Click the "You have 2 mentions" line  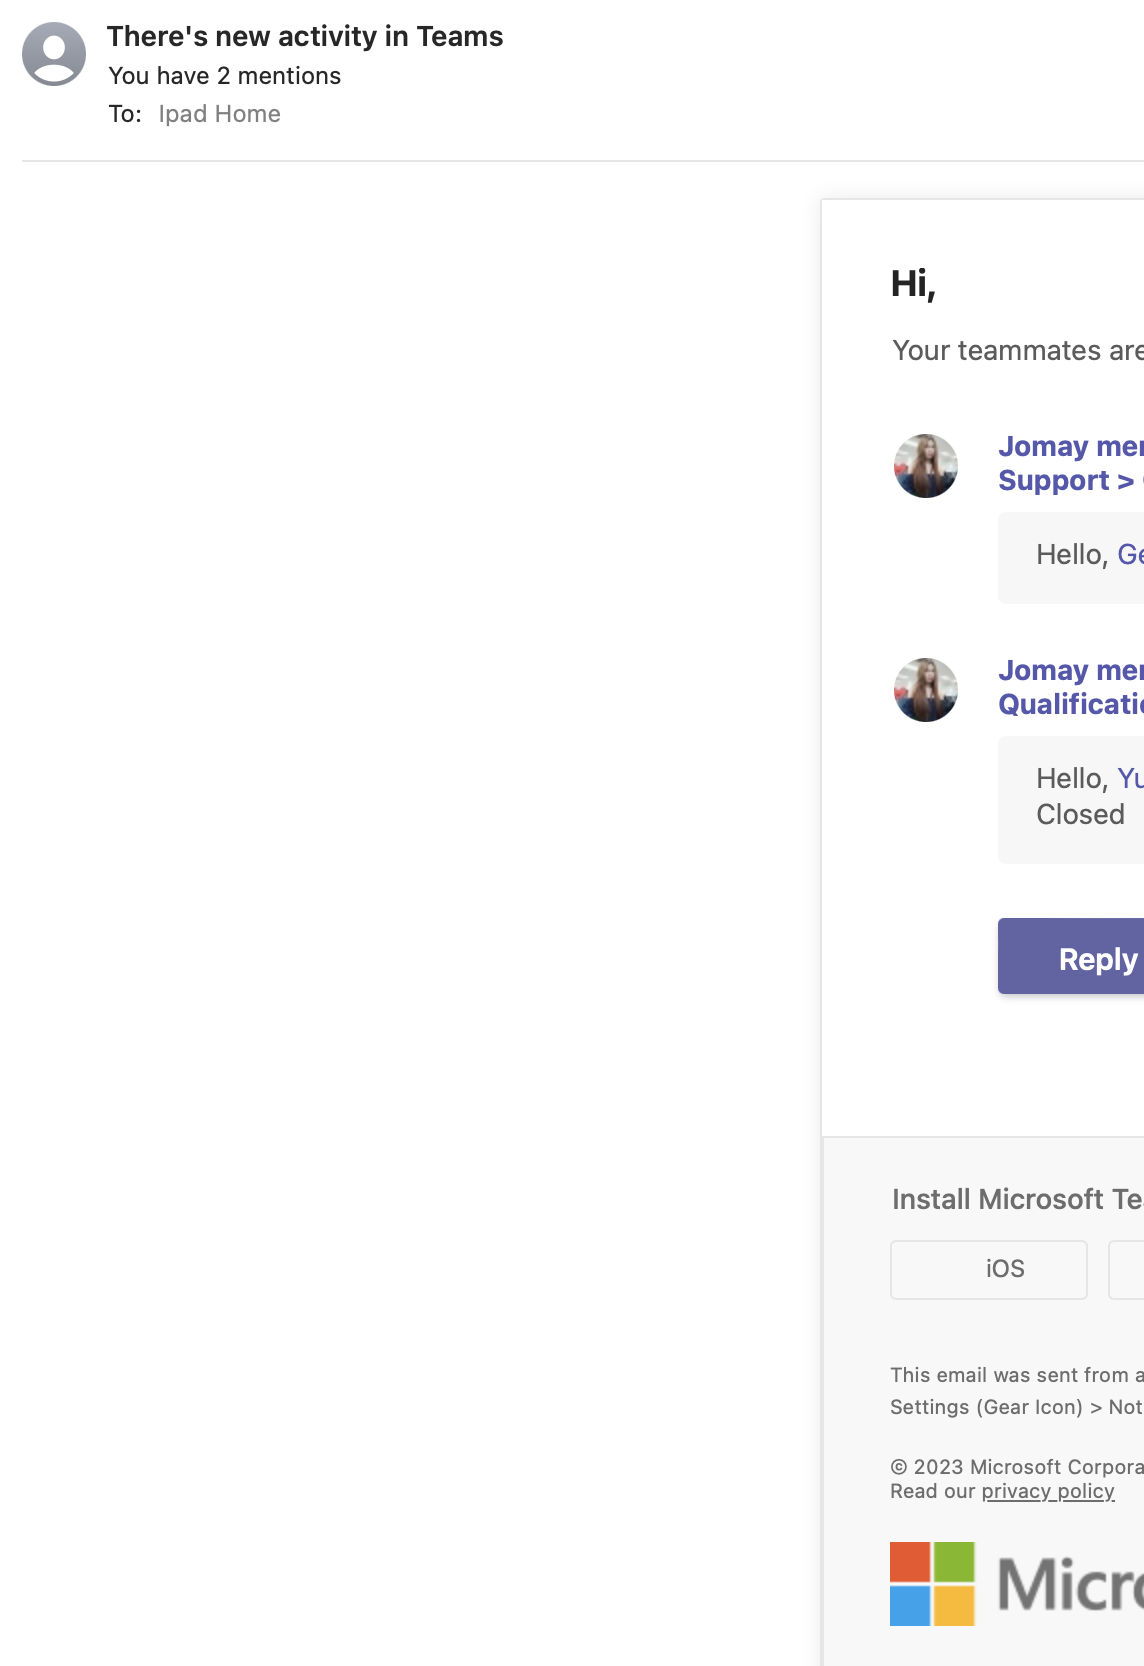[x=225, y=76]
